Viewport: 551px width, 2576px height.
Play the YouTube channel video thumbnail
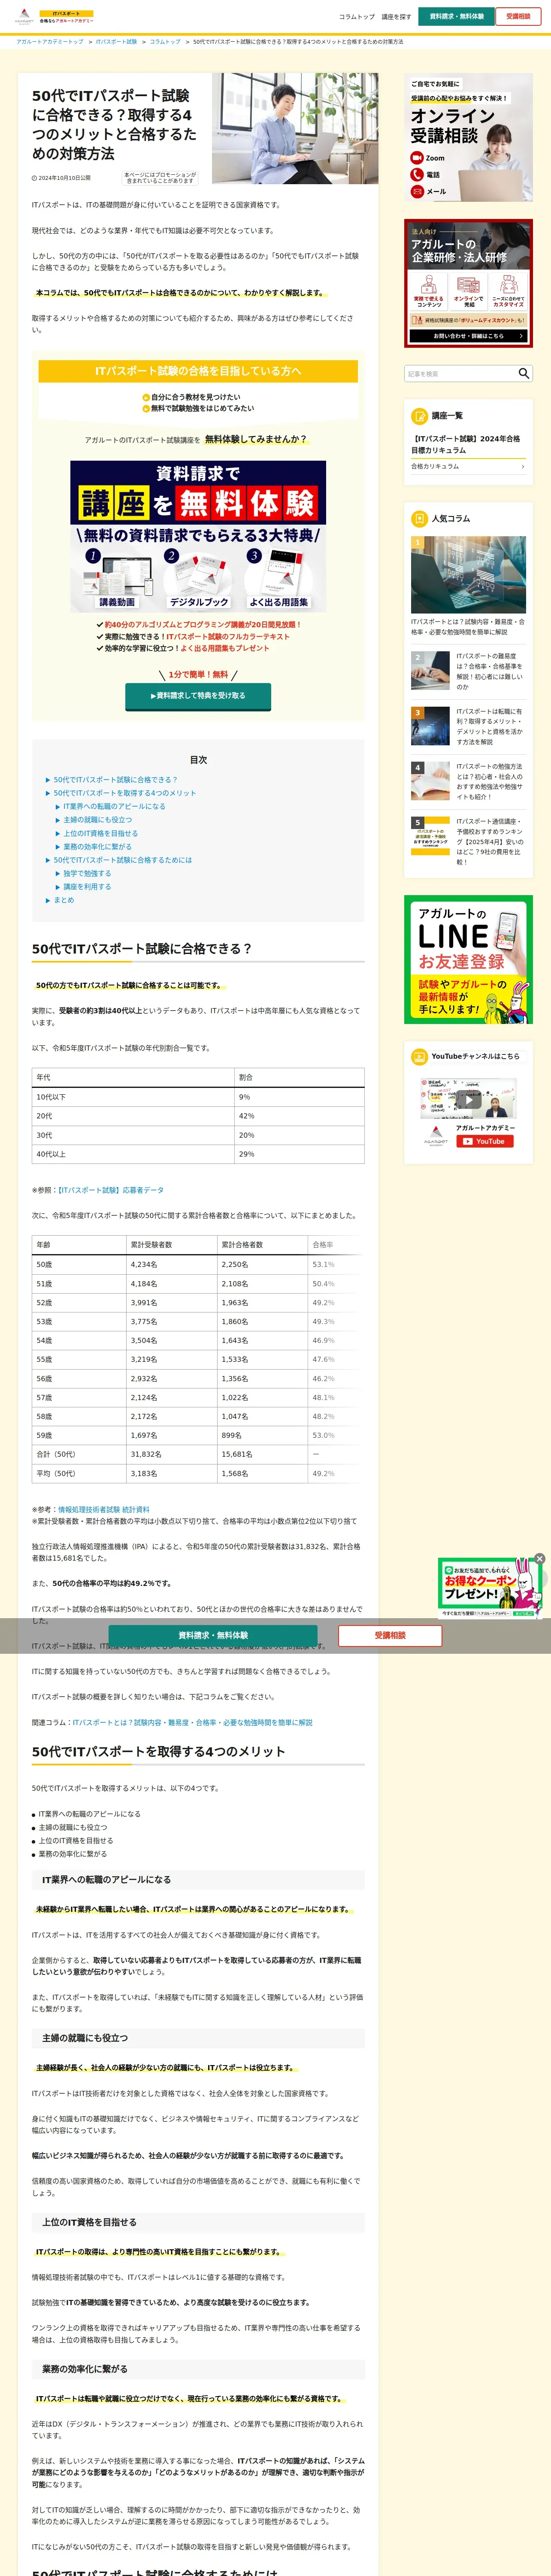(x=468, y=1100)
